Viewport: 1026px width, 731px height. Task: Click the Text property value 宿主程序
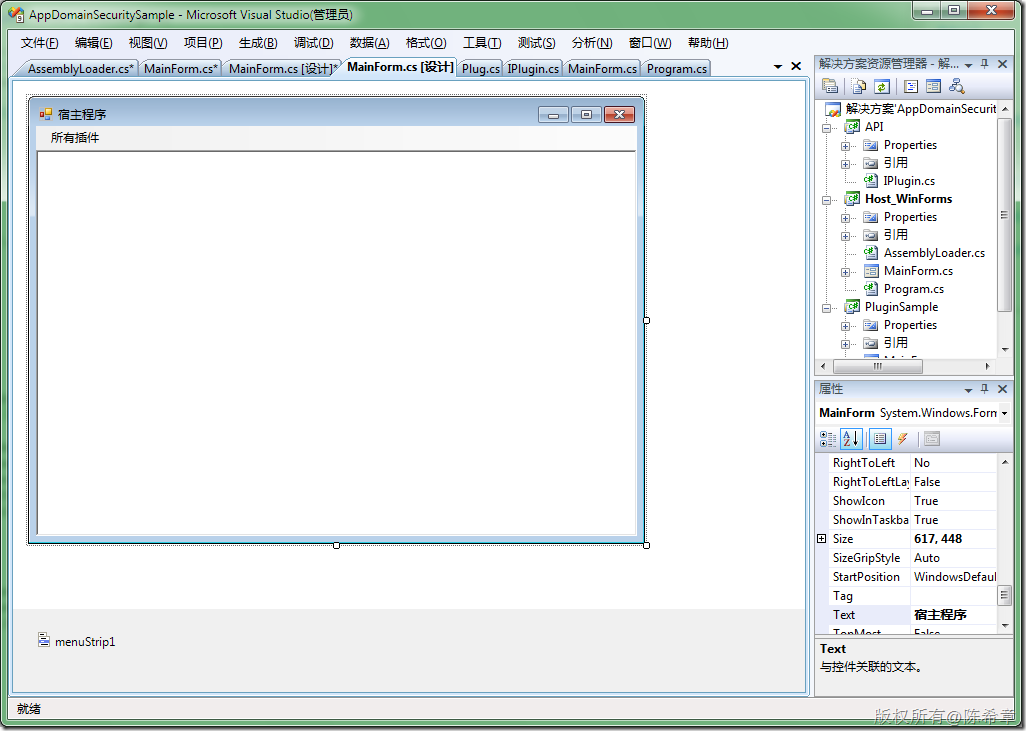(x=953, y=615)
